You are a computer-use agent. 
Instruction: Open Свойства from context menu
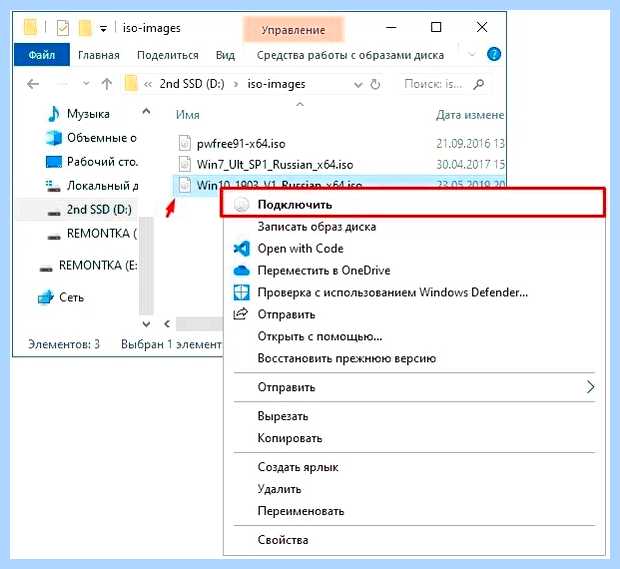point(413,540)
